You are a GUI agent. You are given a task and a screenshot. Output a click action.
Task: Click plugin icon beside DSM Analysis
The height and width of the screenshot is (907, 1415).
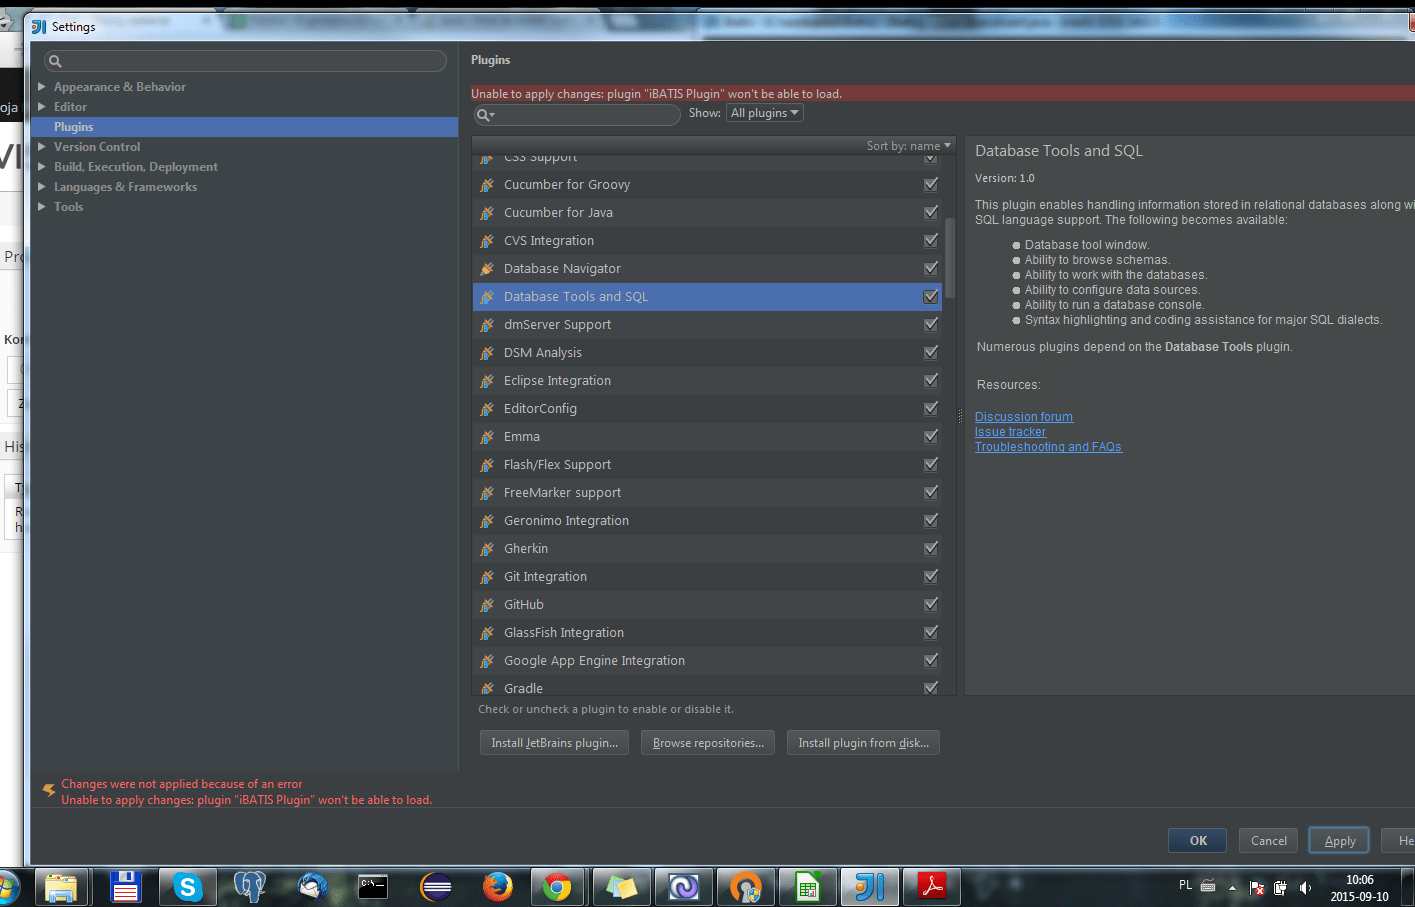click(x=487, y=353)
